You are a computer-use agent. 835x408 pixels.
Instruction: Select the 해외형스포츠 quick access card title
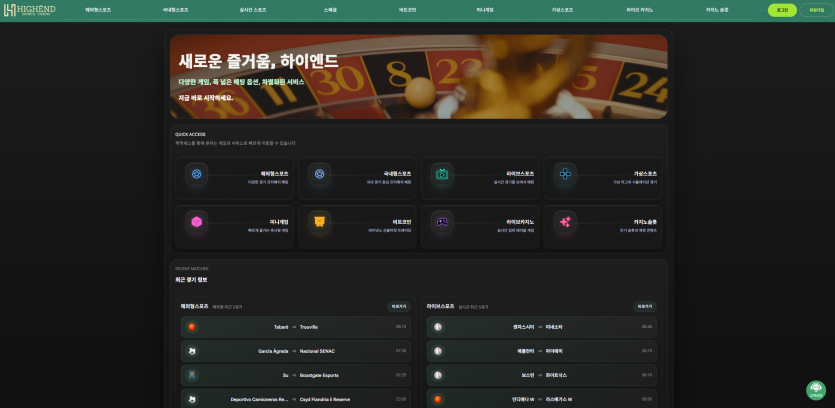(274, 174)
